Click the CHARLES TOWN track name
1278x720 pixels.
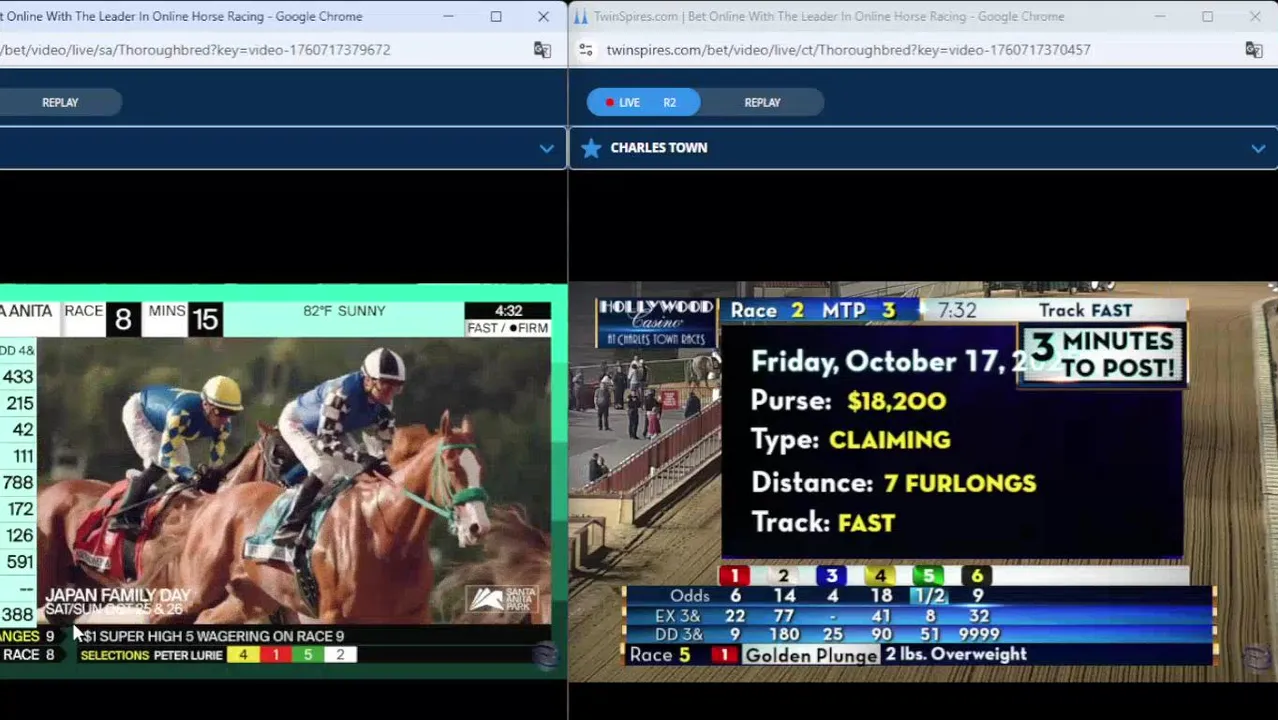pyautogui.click(x=658, y=148)
